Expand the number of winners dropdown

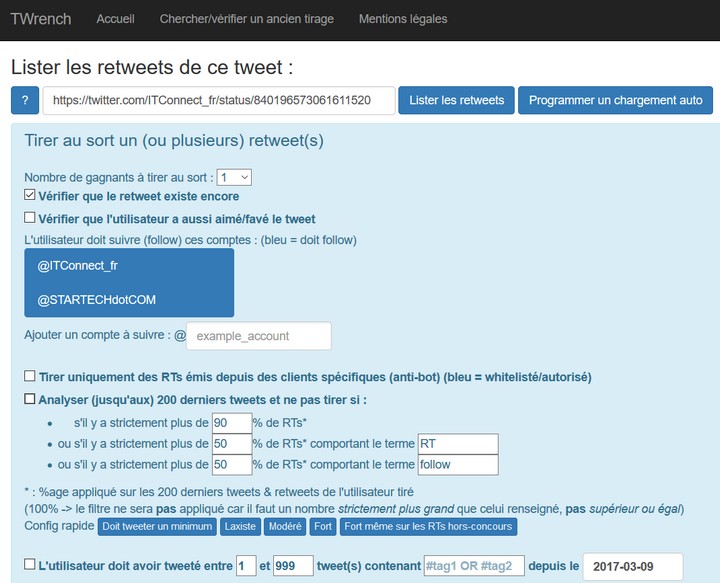pyautogui.click(x=235, y=177)
